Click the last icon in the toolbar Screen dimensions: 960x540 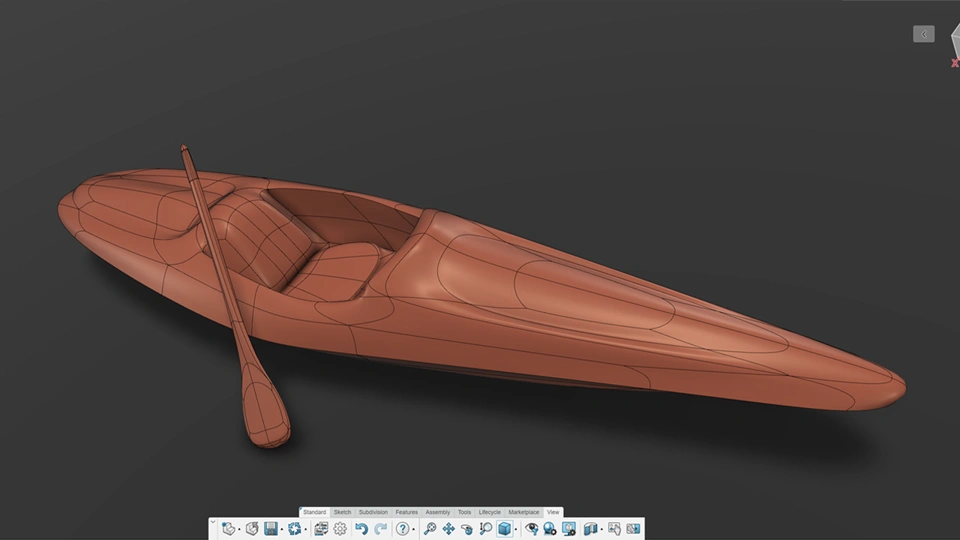(x=633, y=528)
